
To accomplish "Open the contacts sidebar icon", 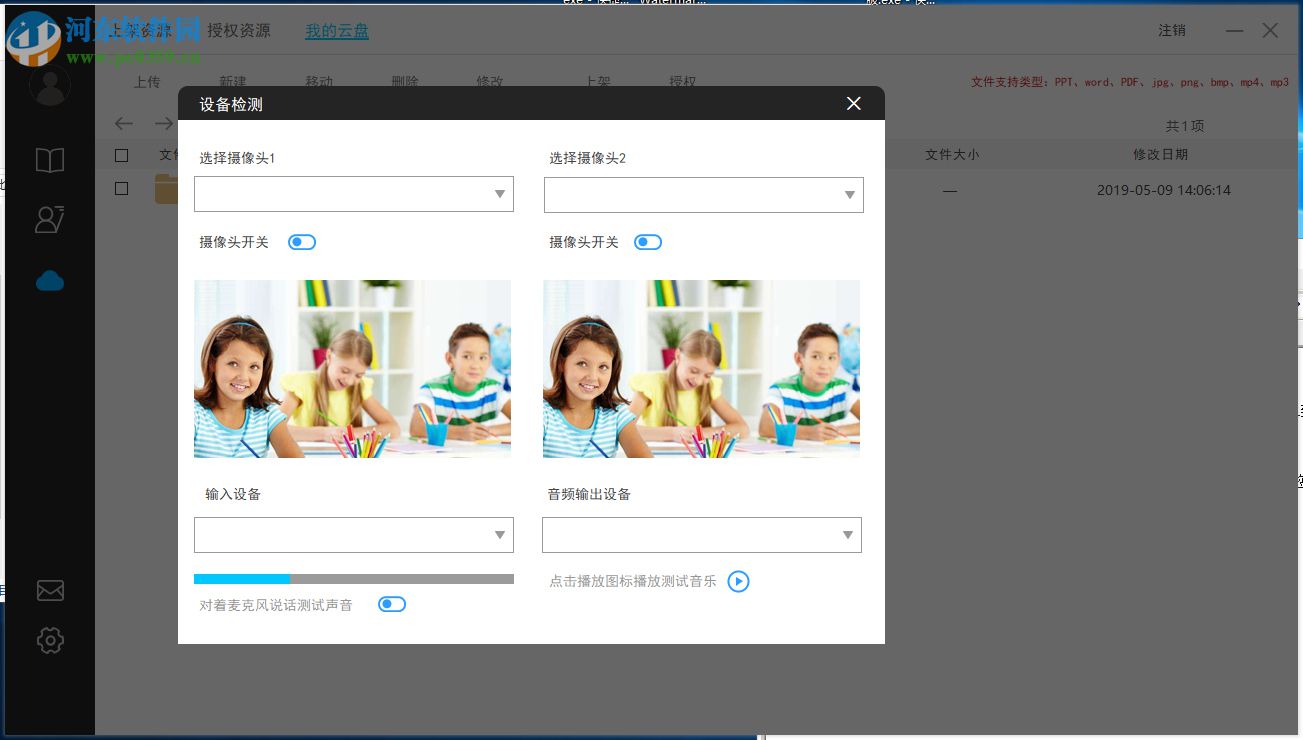I will point(50,219).
